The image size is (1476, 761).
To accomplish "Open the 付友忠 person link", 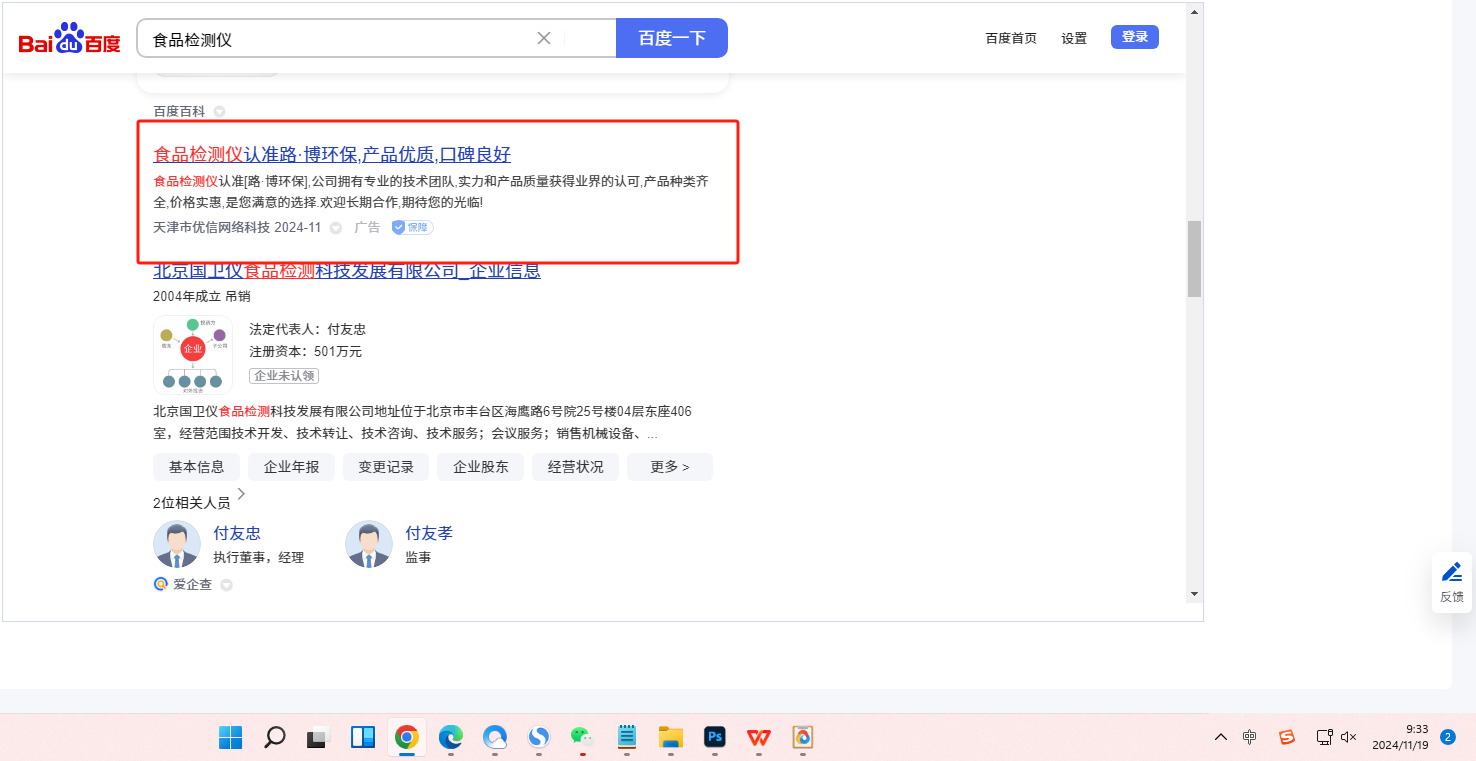I will 237,533.
